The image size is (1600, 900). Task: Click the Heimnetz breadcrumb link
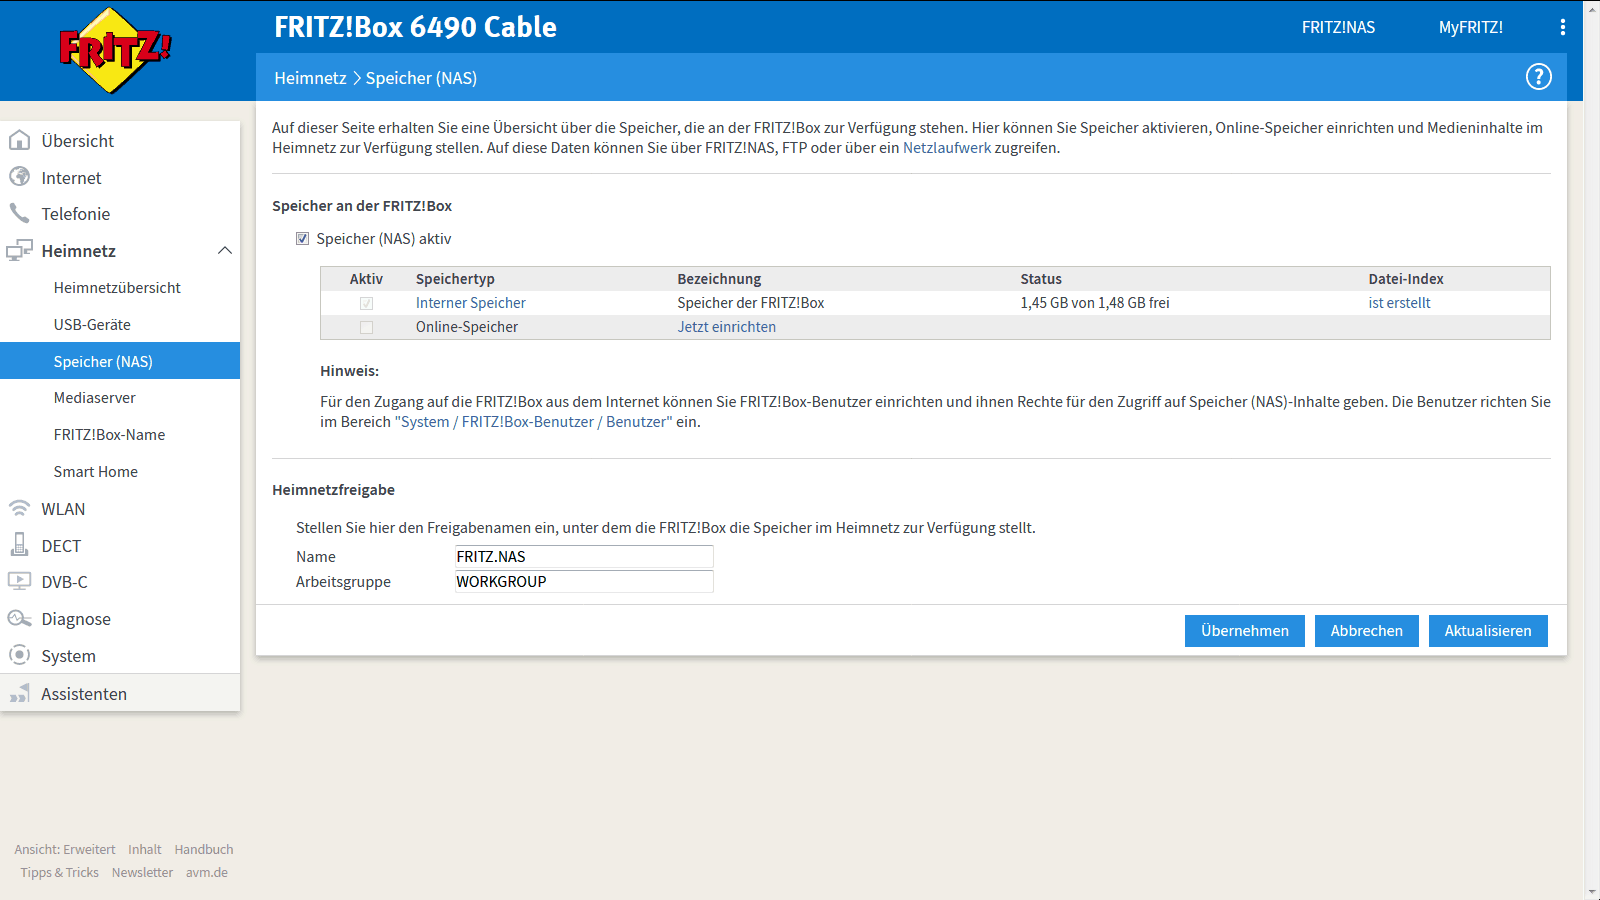[x=310, y=78]
